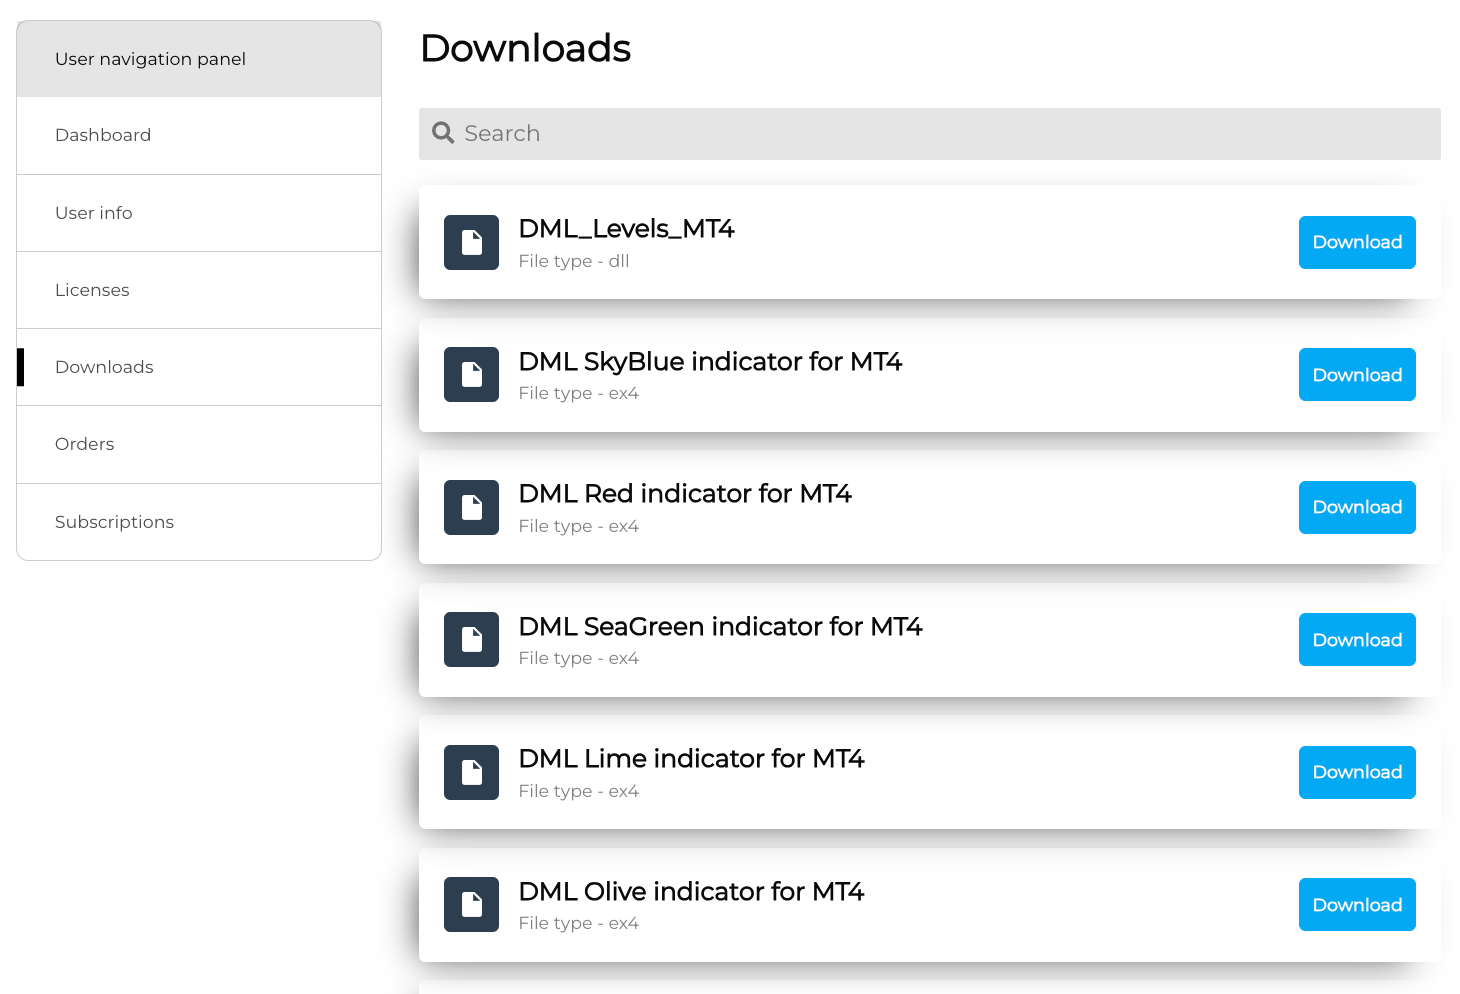Download the DML Red indicator for MT4
The image size is (1460, 994).
pyautogui.click(x=1356, y=507)
